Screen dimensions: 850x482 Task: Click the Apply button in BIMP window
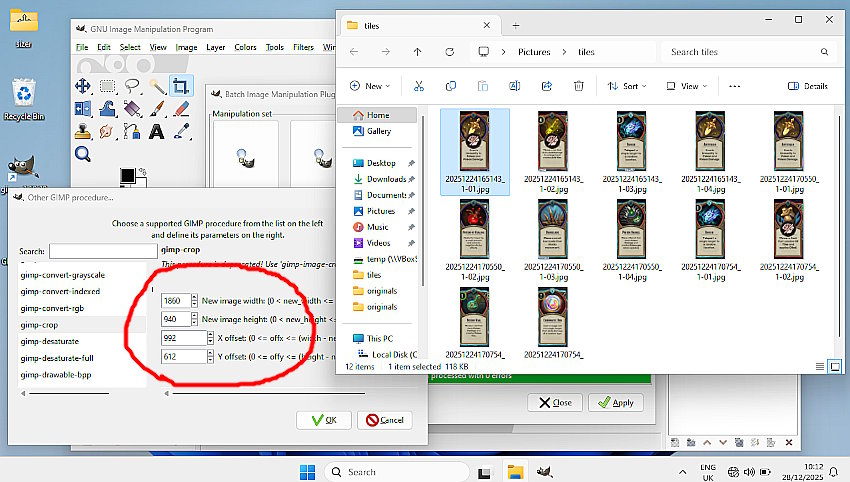615,402
